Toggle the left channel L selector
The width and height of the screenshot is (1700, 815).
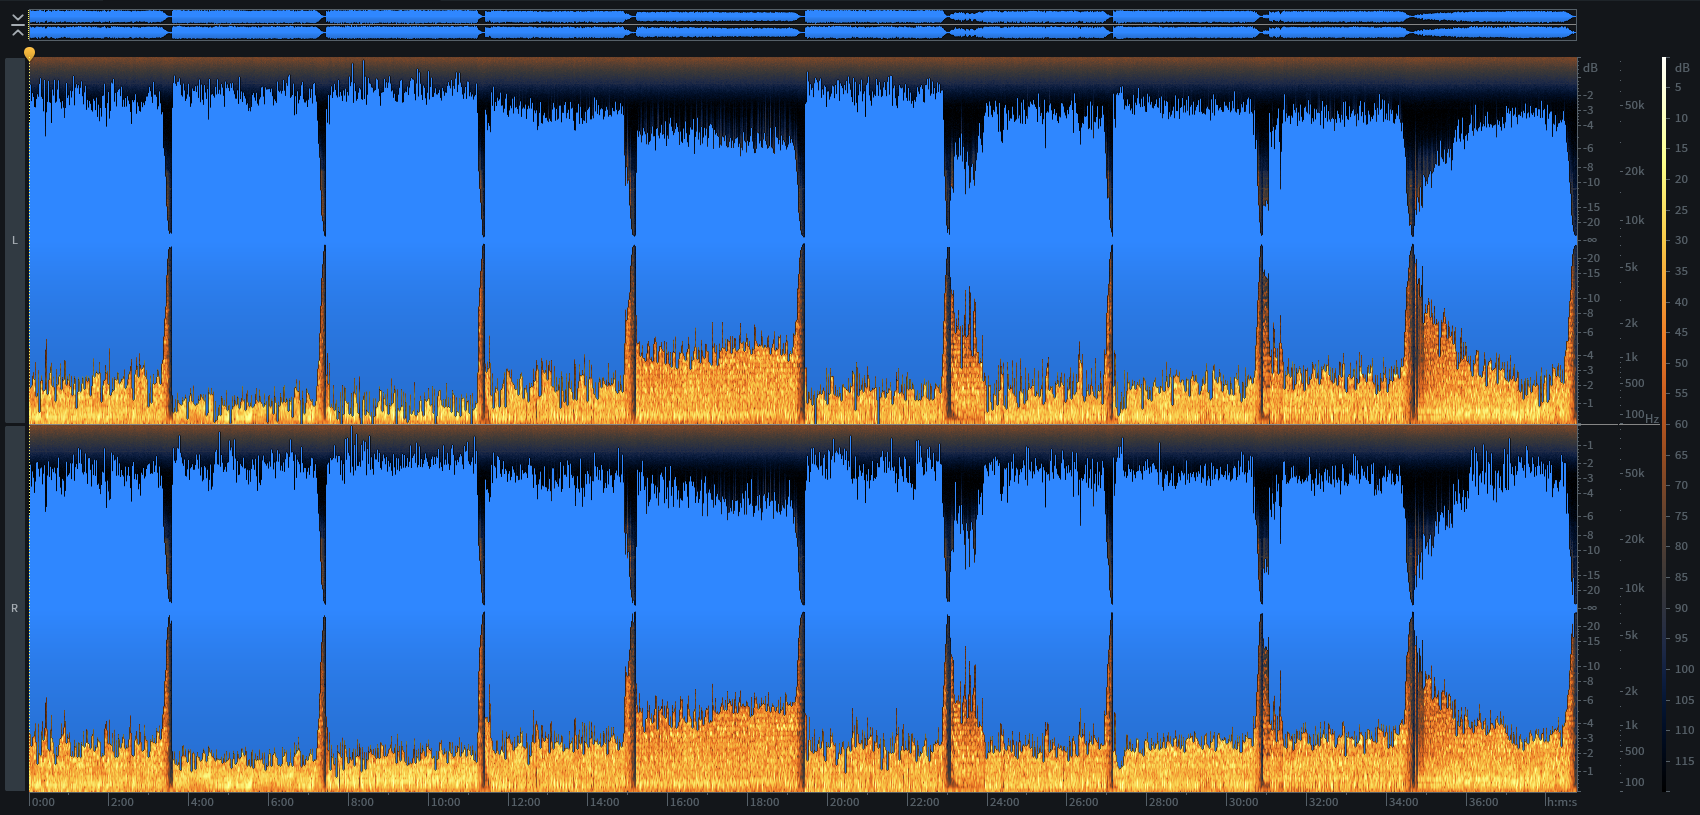click(14, 240)
